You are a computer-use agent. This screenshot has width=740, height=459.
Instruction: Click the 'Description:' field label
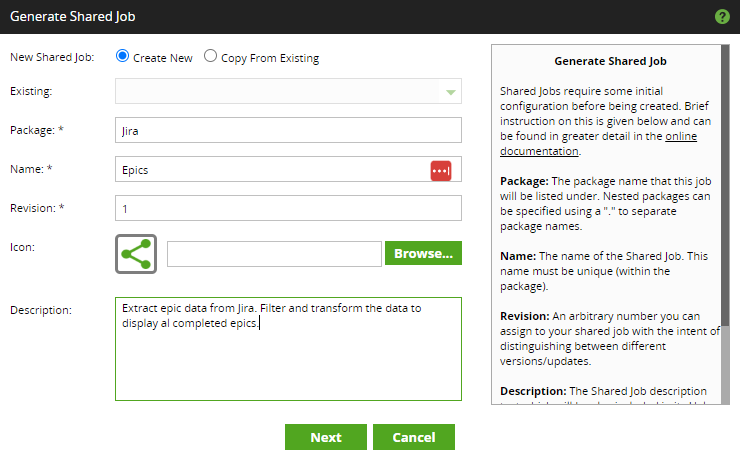click(41, 310)
